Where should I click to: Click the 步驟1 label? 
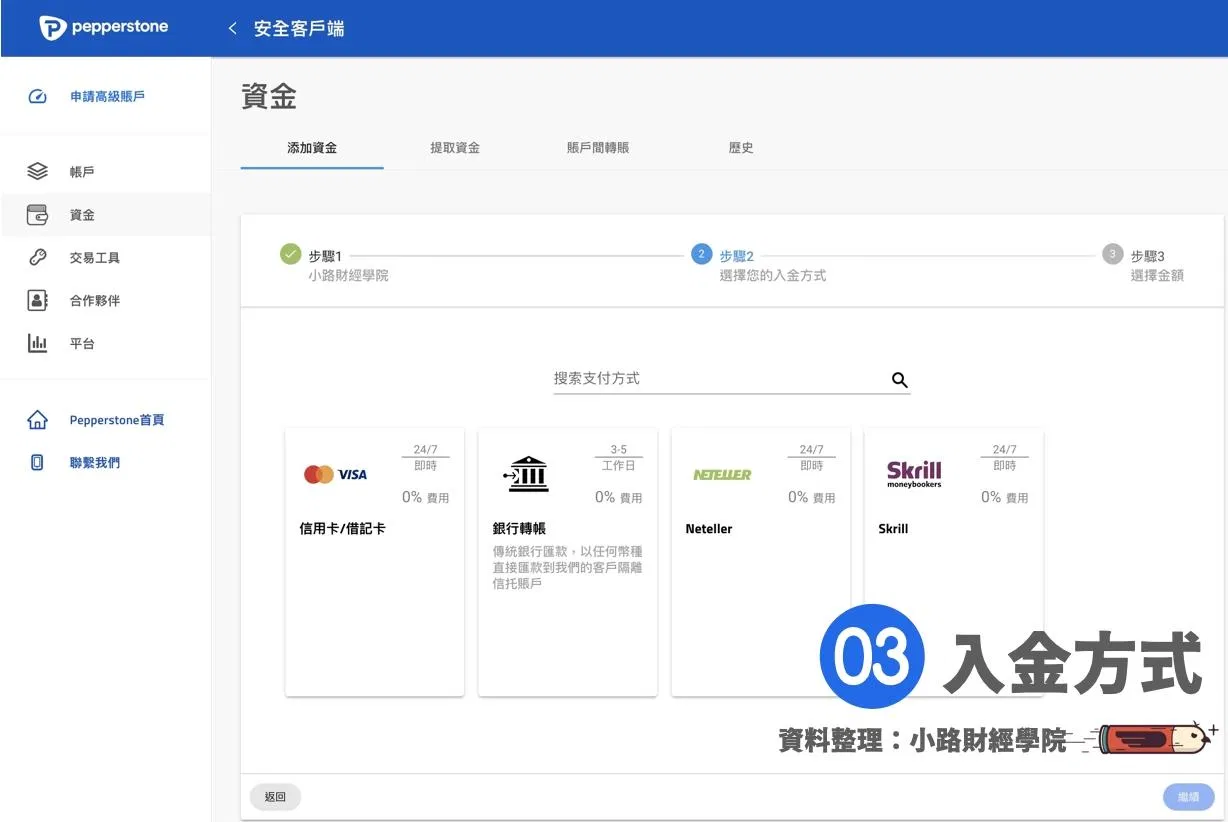point(325,257)
